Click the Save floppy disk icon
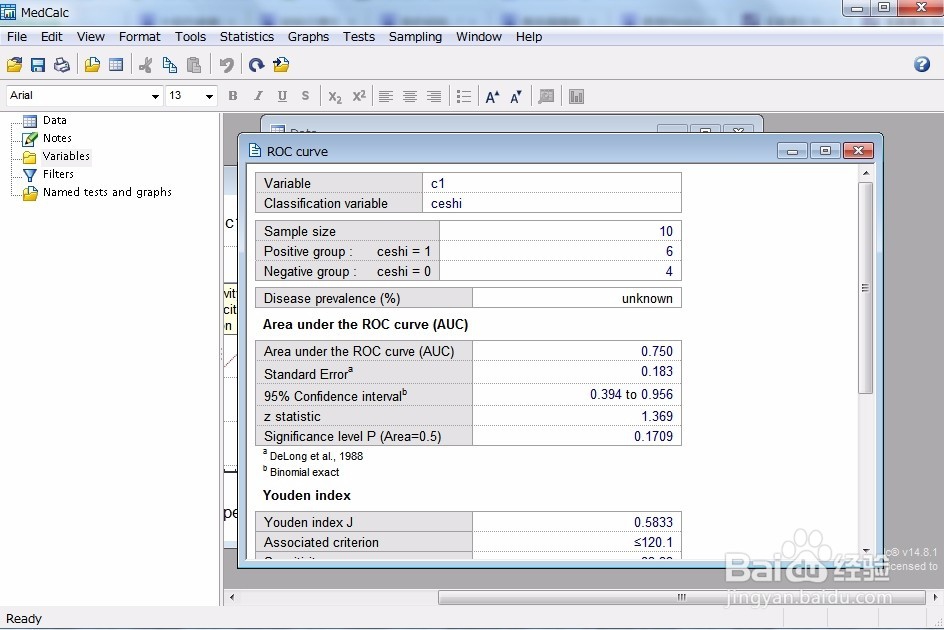Viewport: 944px width, 630px height. (x=38, y=64)
